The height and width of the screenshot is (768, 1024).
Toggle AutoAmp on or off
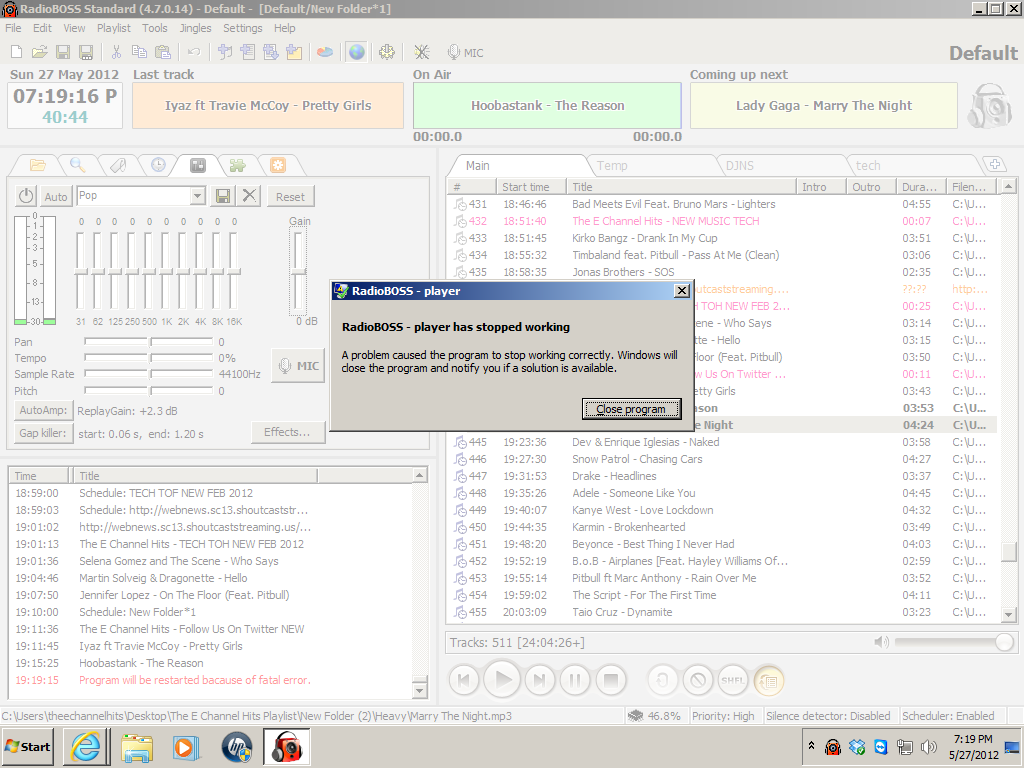43,410
